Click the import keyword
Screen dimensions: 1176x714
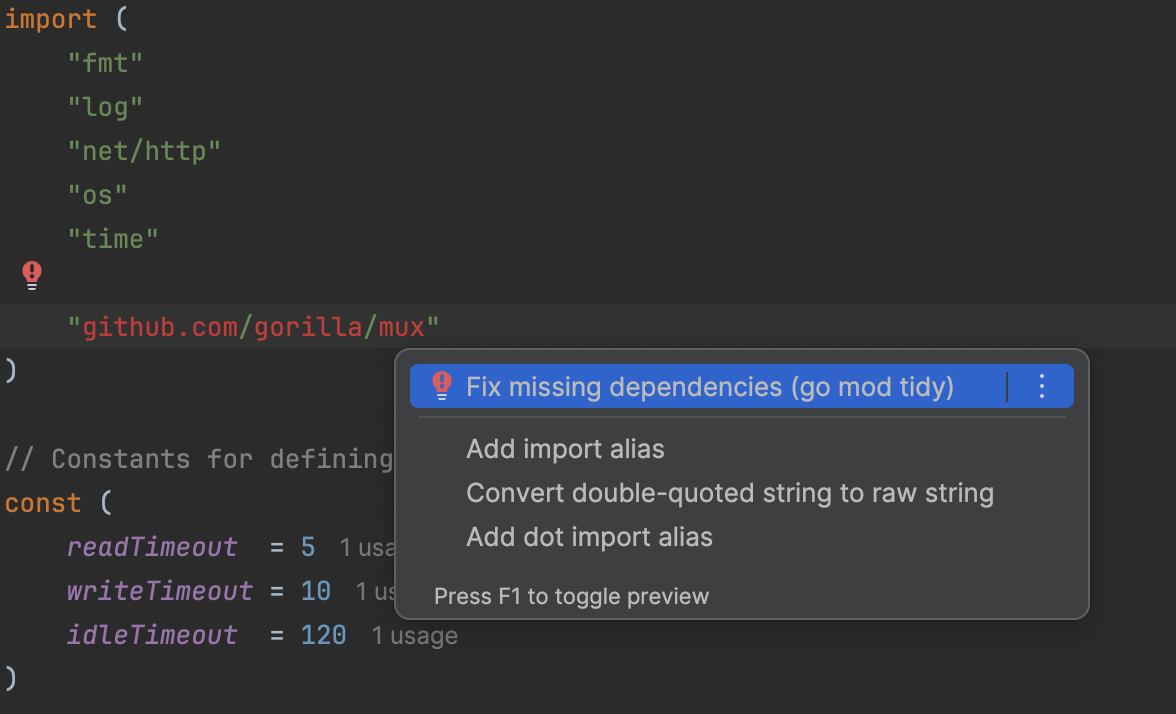51,20
